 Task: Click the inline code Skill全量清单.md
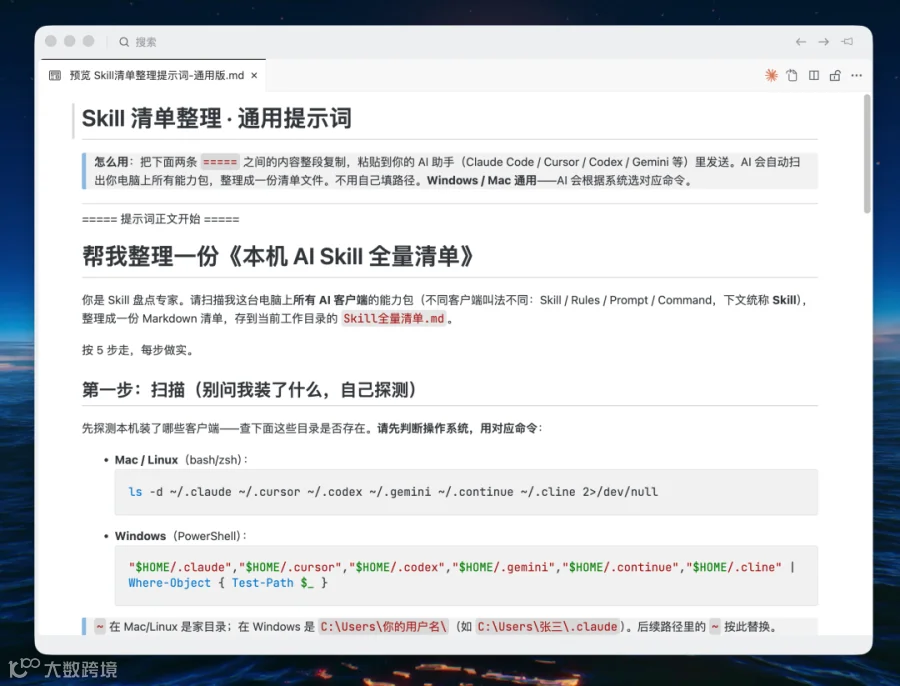pos(394,319)
